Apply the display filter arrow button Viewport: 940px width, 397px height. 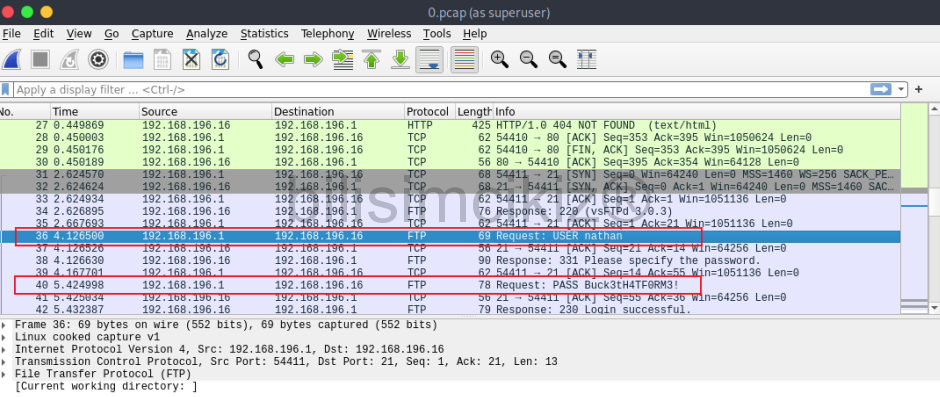881,89
